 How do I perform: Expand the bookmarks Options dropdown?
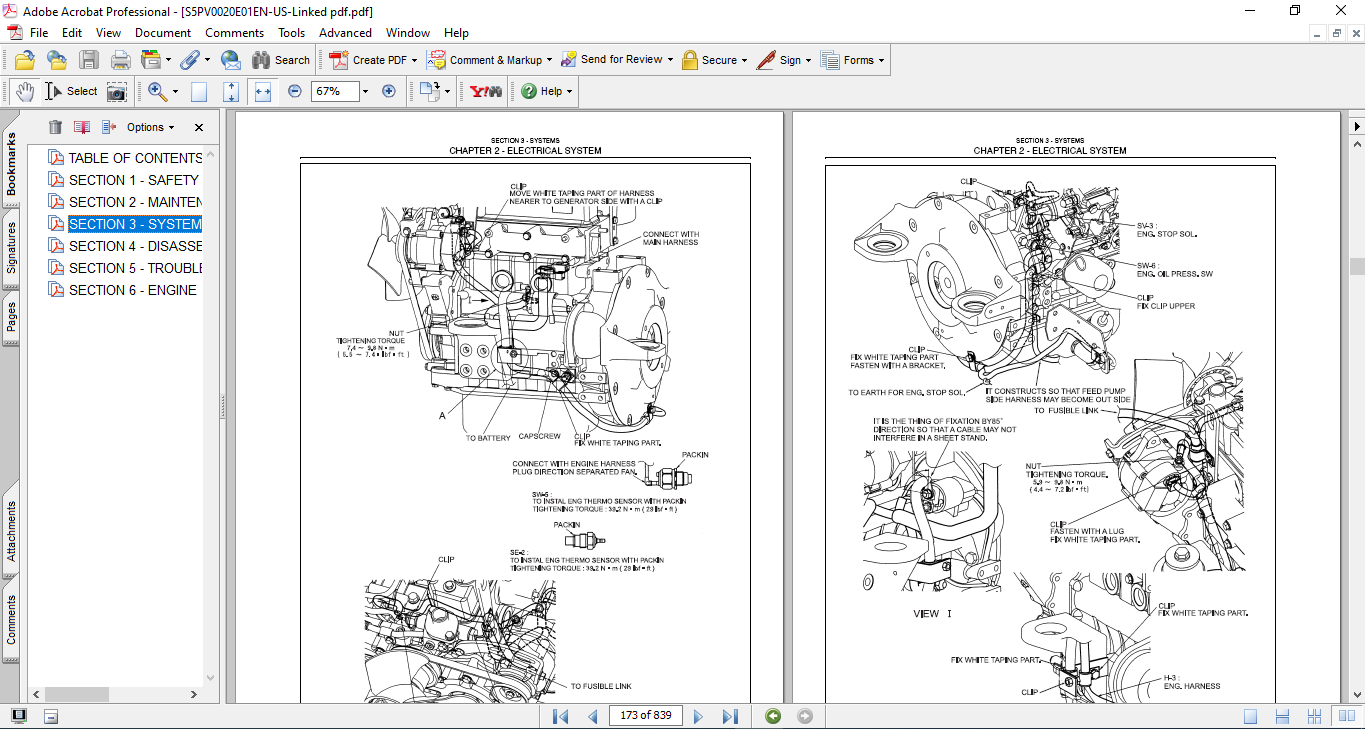(150, 127)
